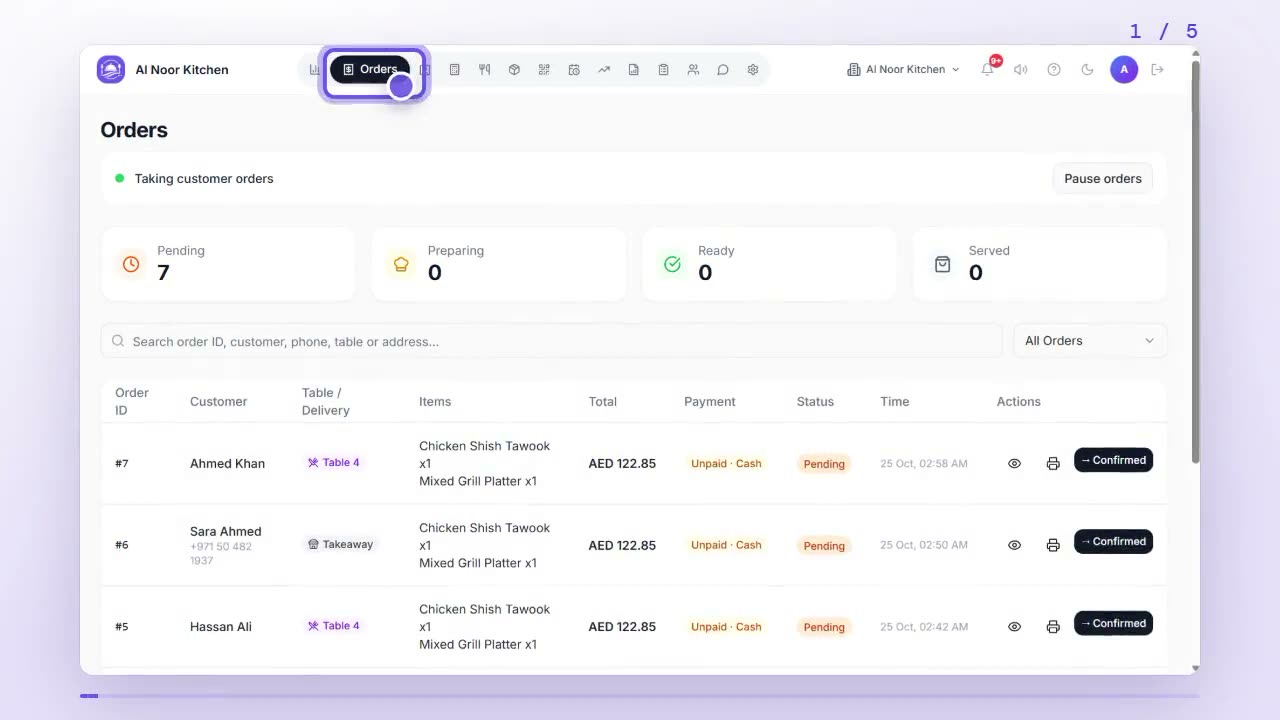
Task: Click the Pending orders stat card
Action: pyautogui.click(x=228, y=264)
